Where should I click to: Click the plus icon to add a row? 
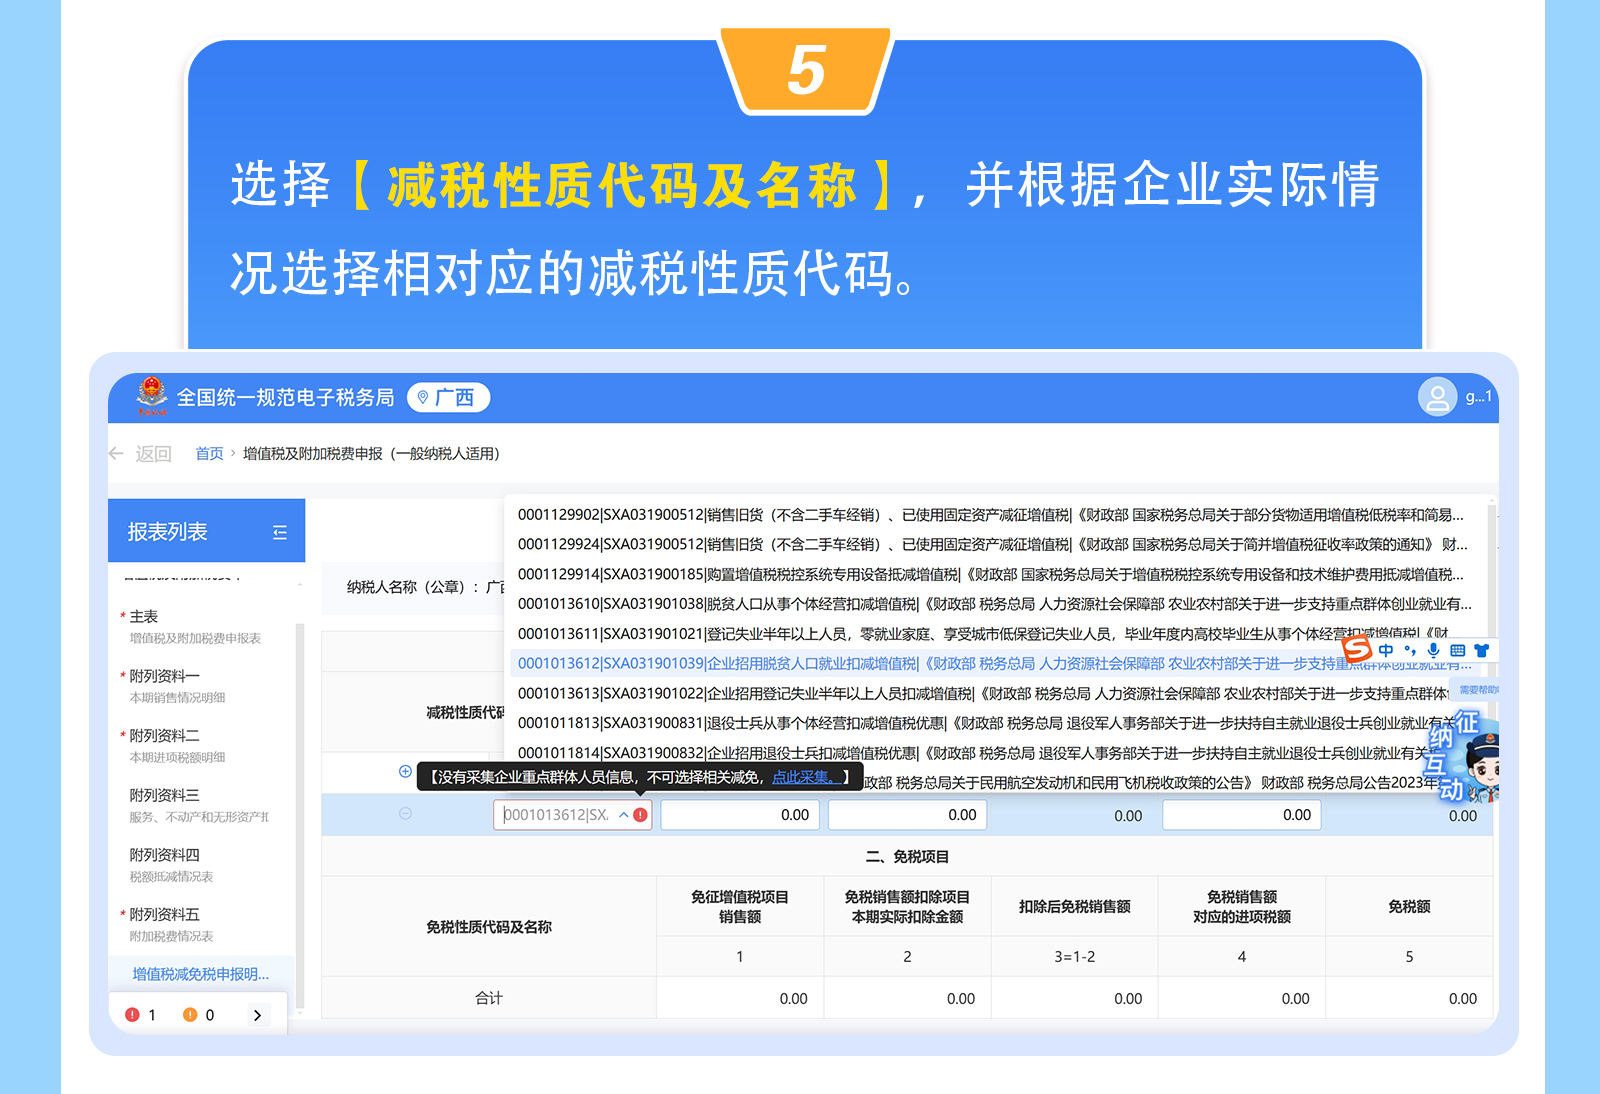[x=404, y=771]
